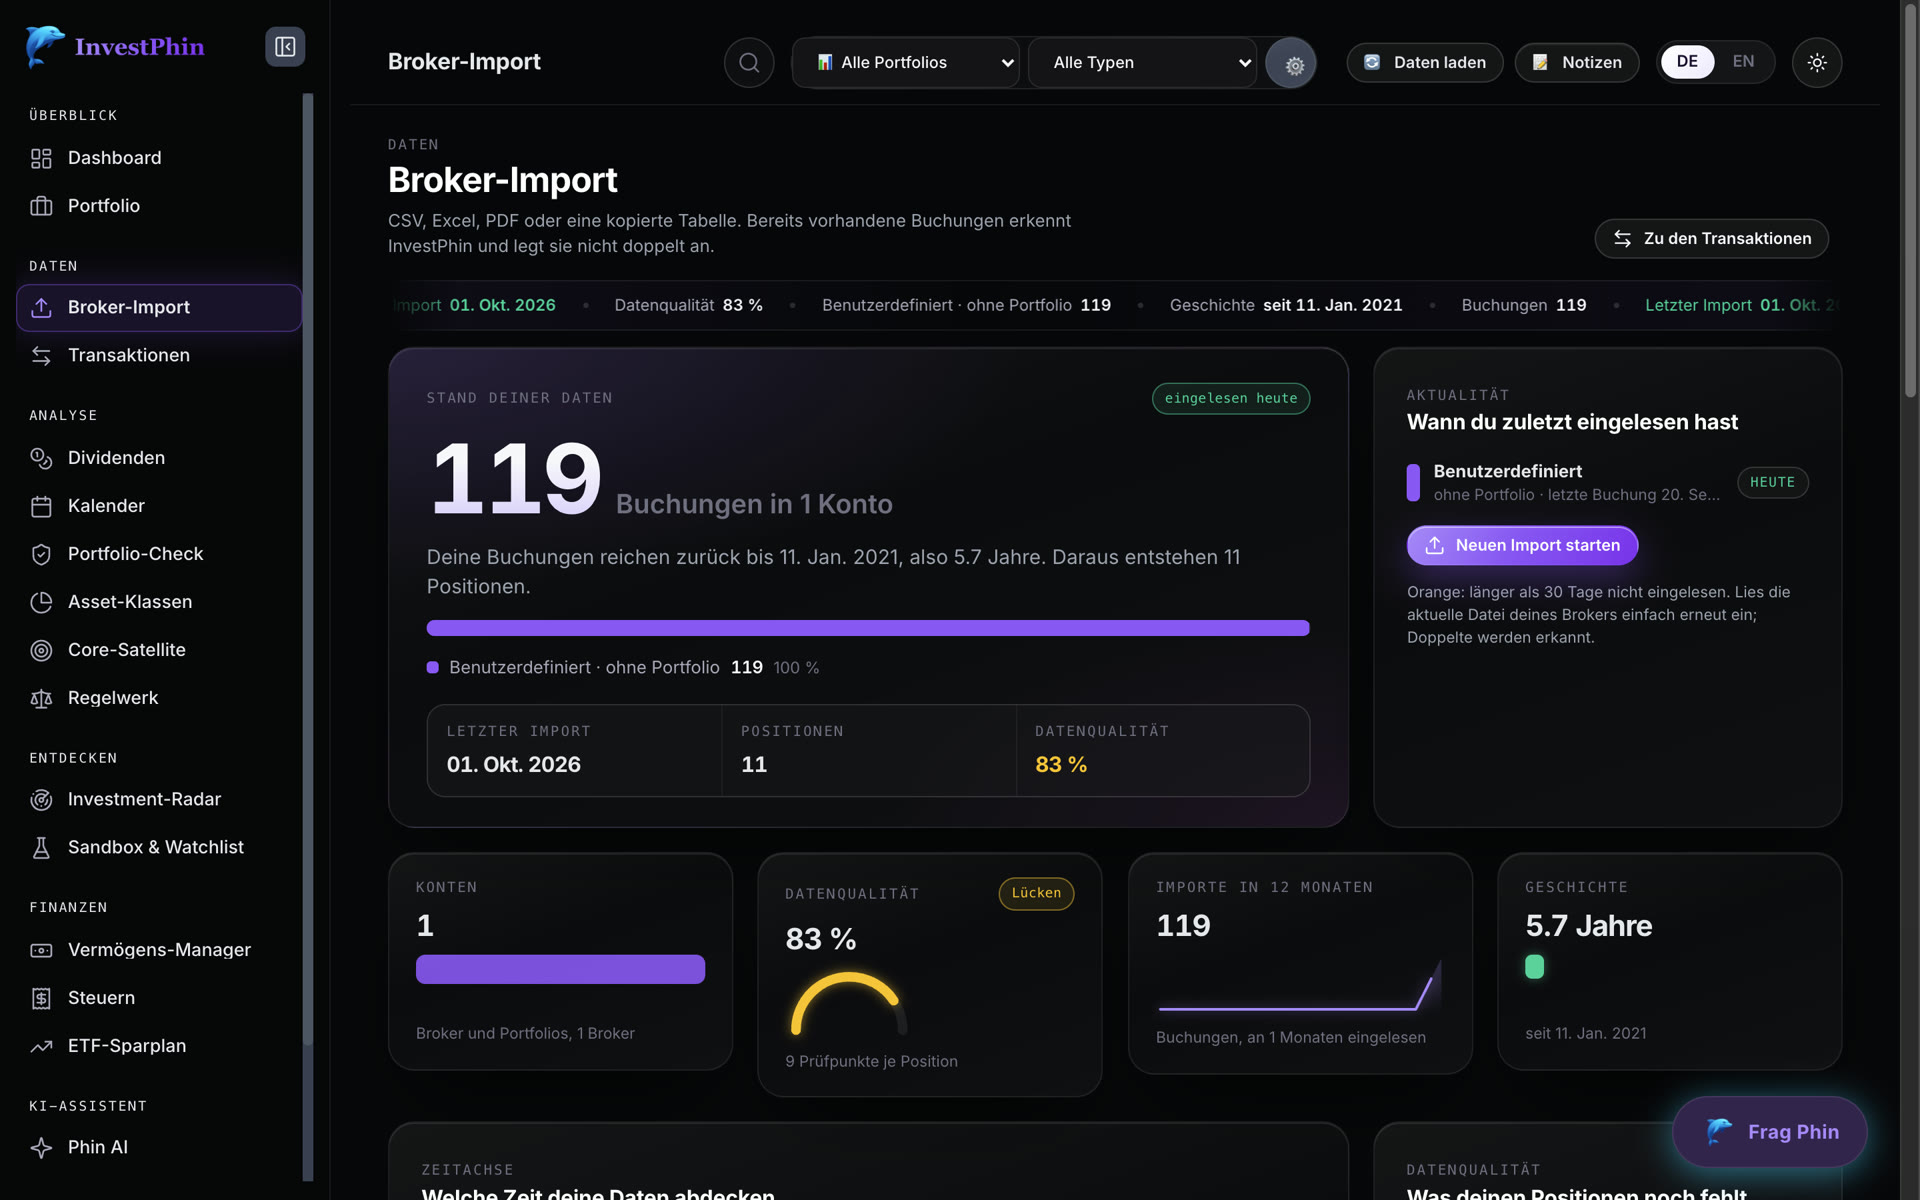The height and width of the screenshot is (1200, 1920).
Task: Click the Daten laden button
Action: pos(1425,63)
